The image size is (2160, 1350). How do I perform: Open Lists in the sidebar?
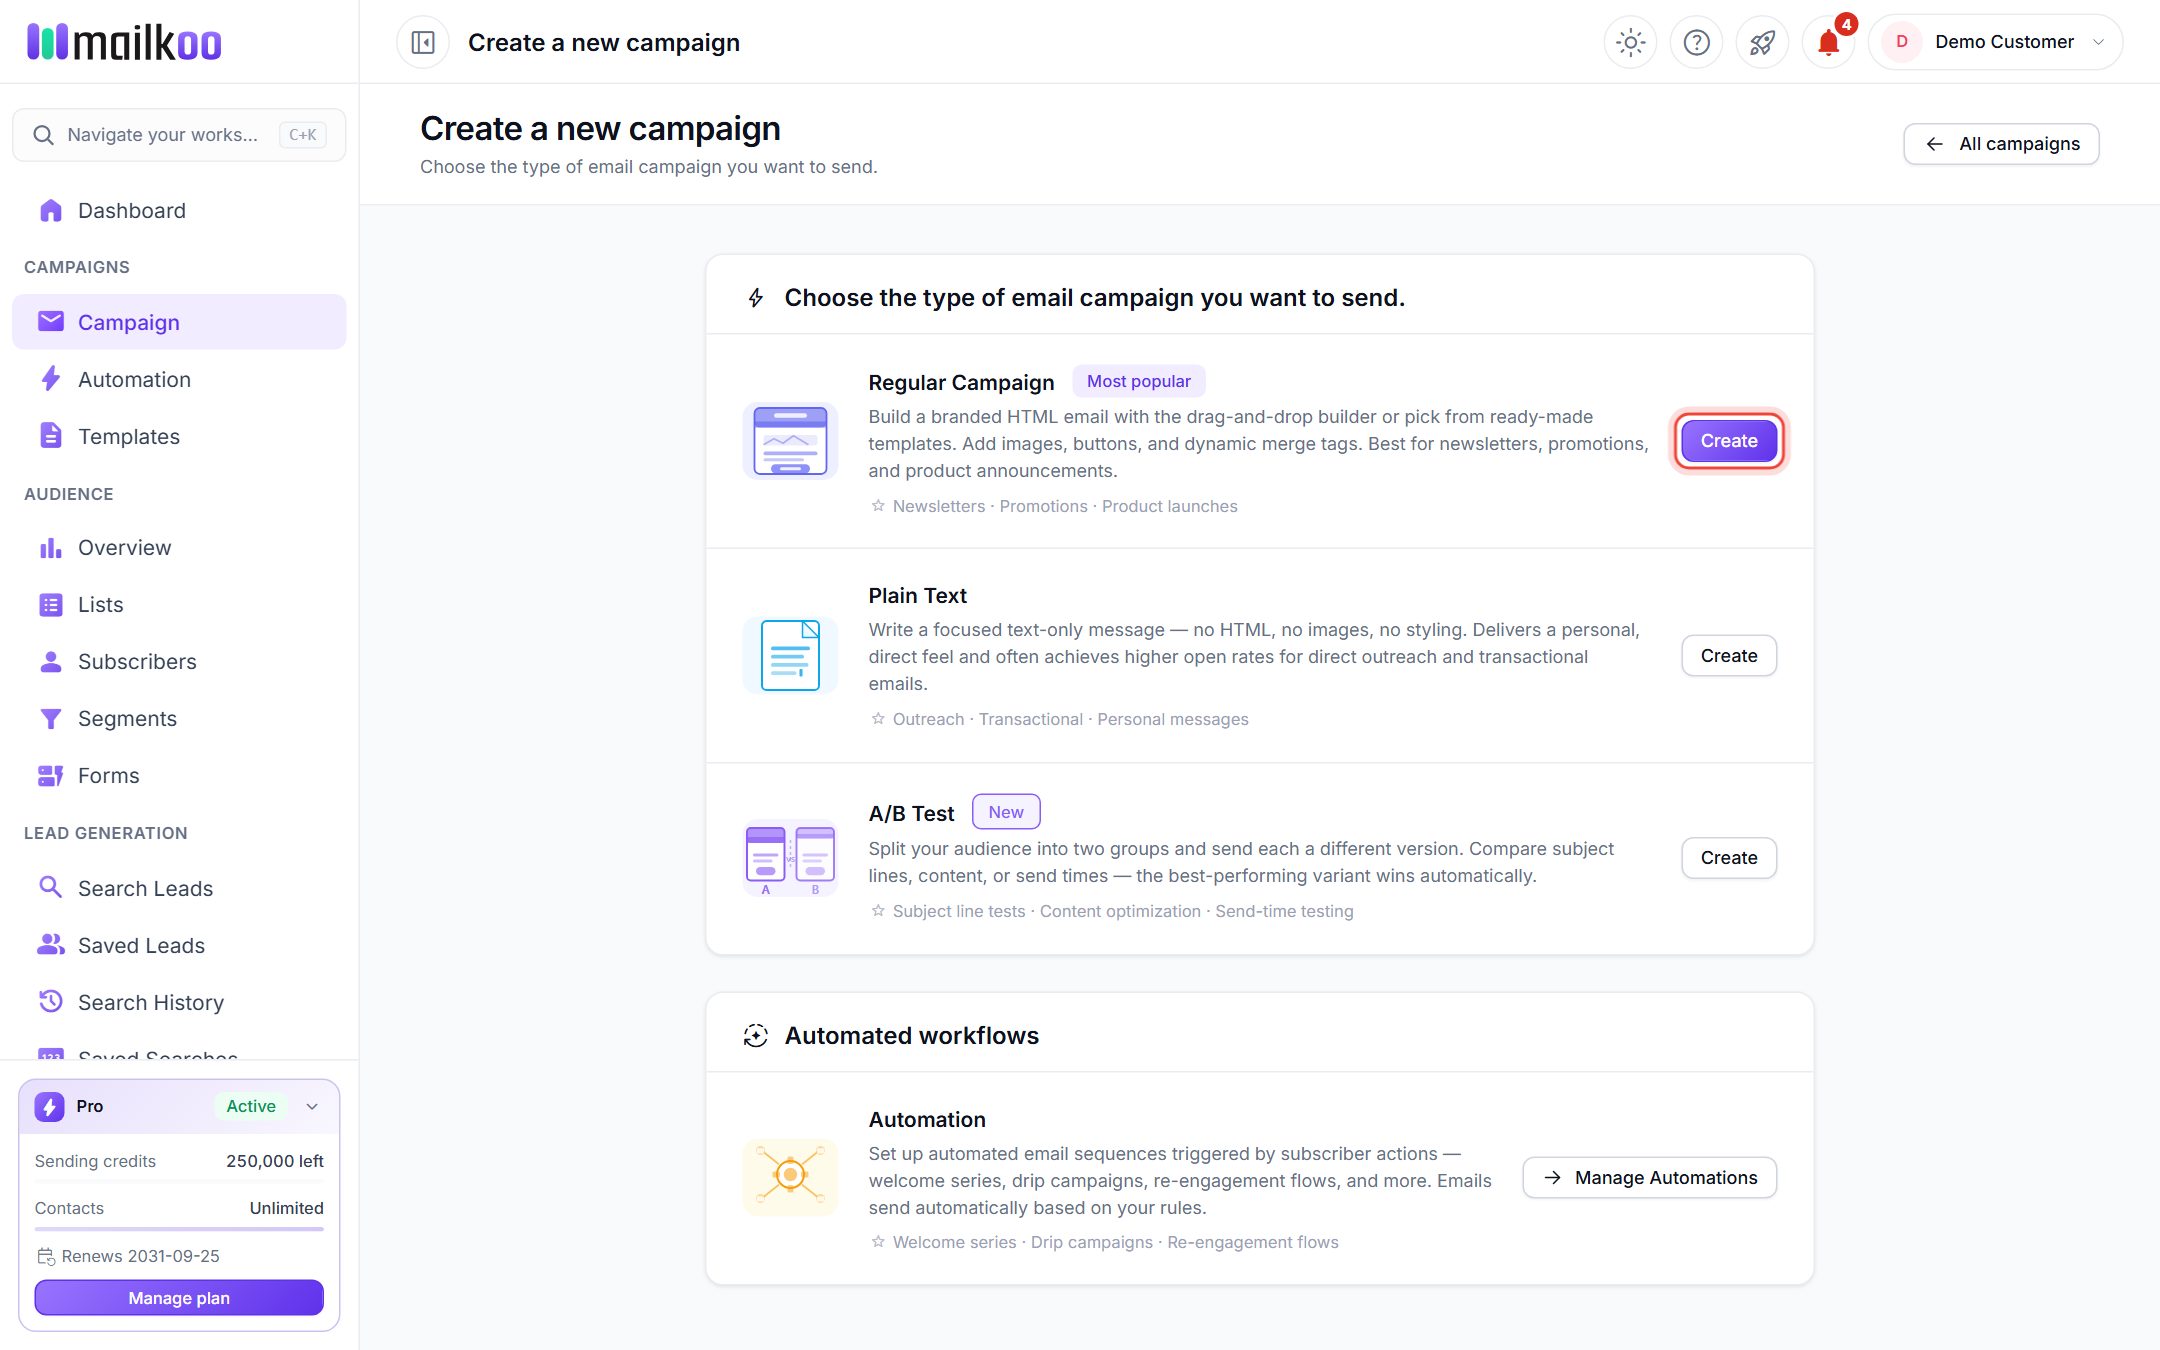click(x=179, y=604)
